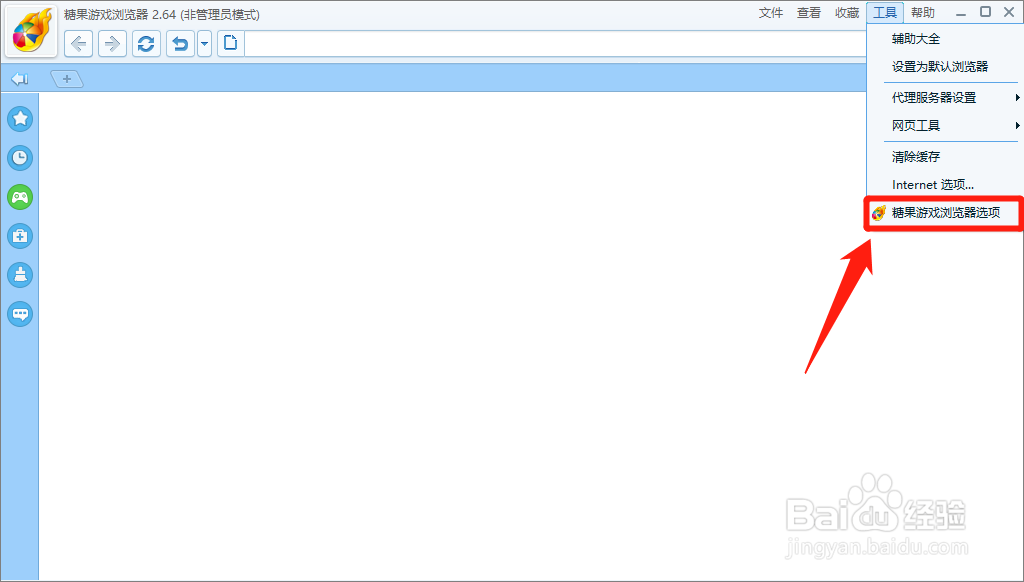Open the game controller sidebar icon
The height and width of the screenshot is (582, 1024).
20,197
